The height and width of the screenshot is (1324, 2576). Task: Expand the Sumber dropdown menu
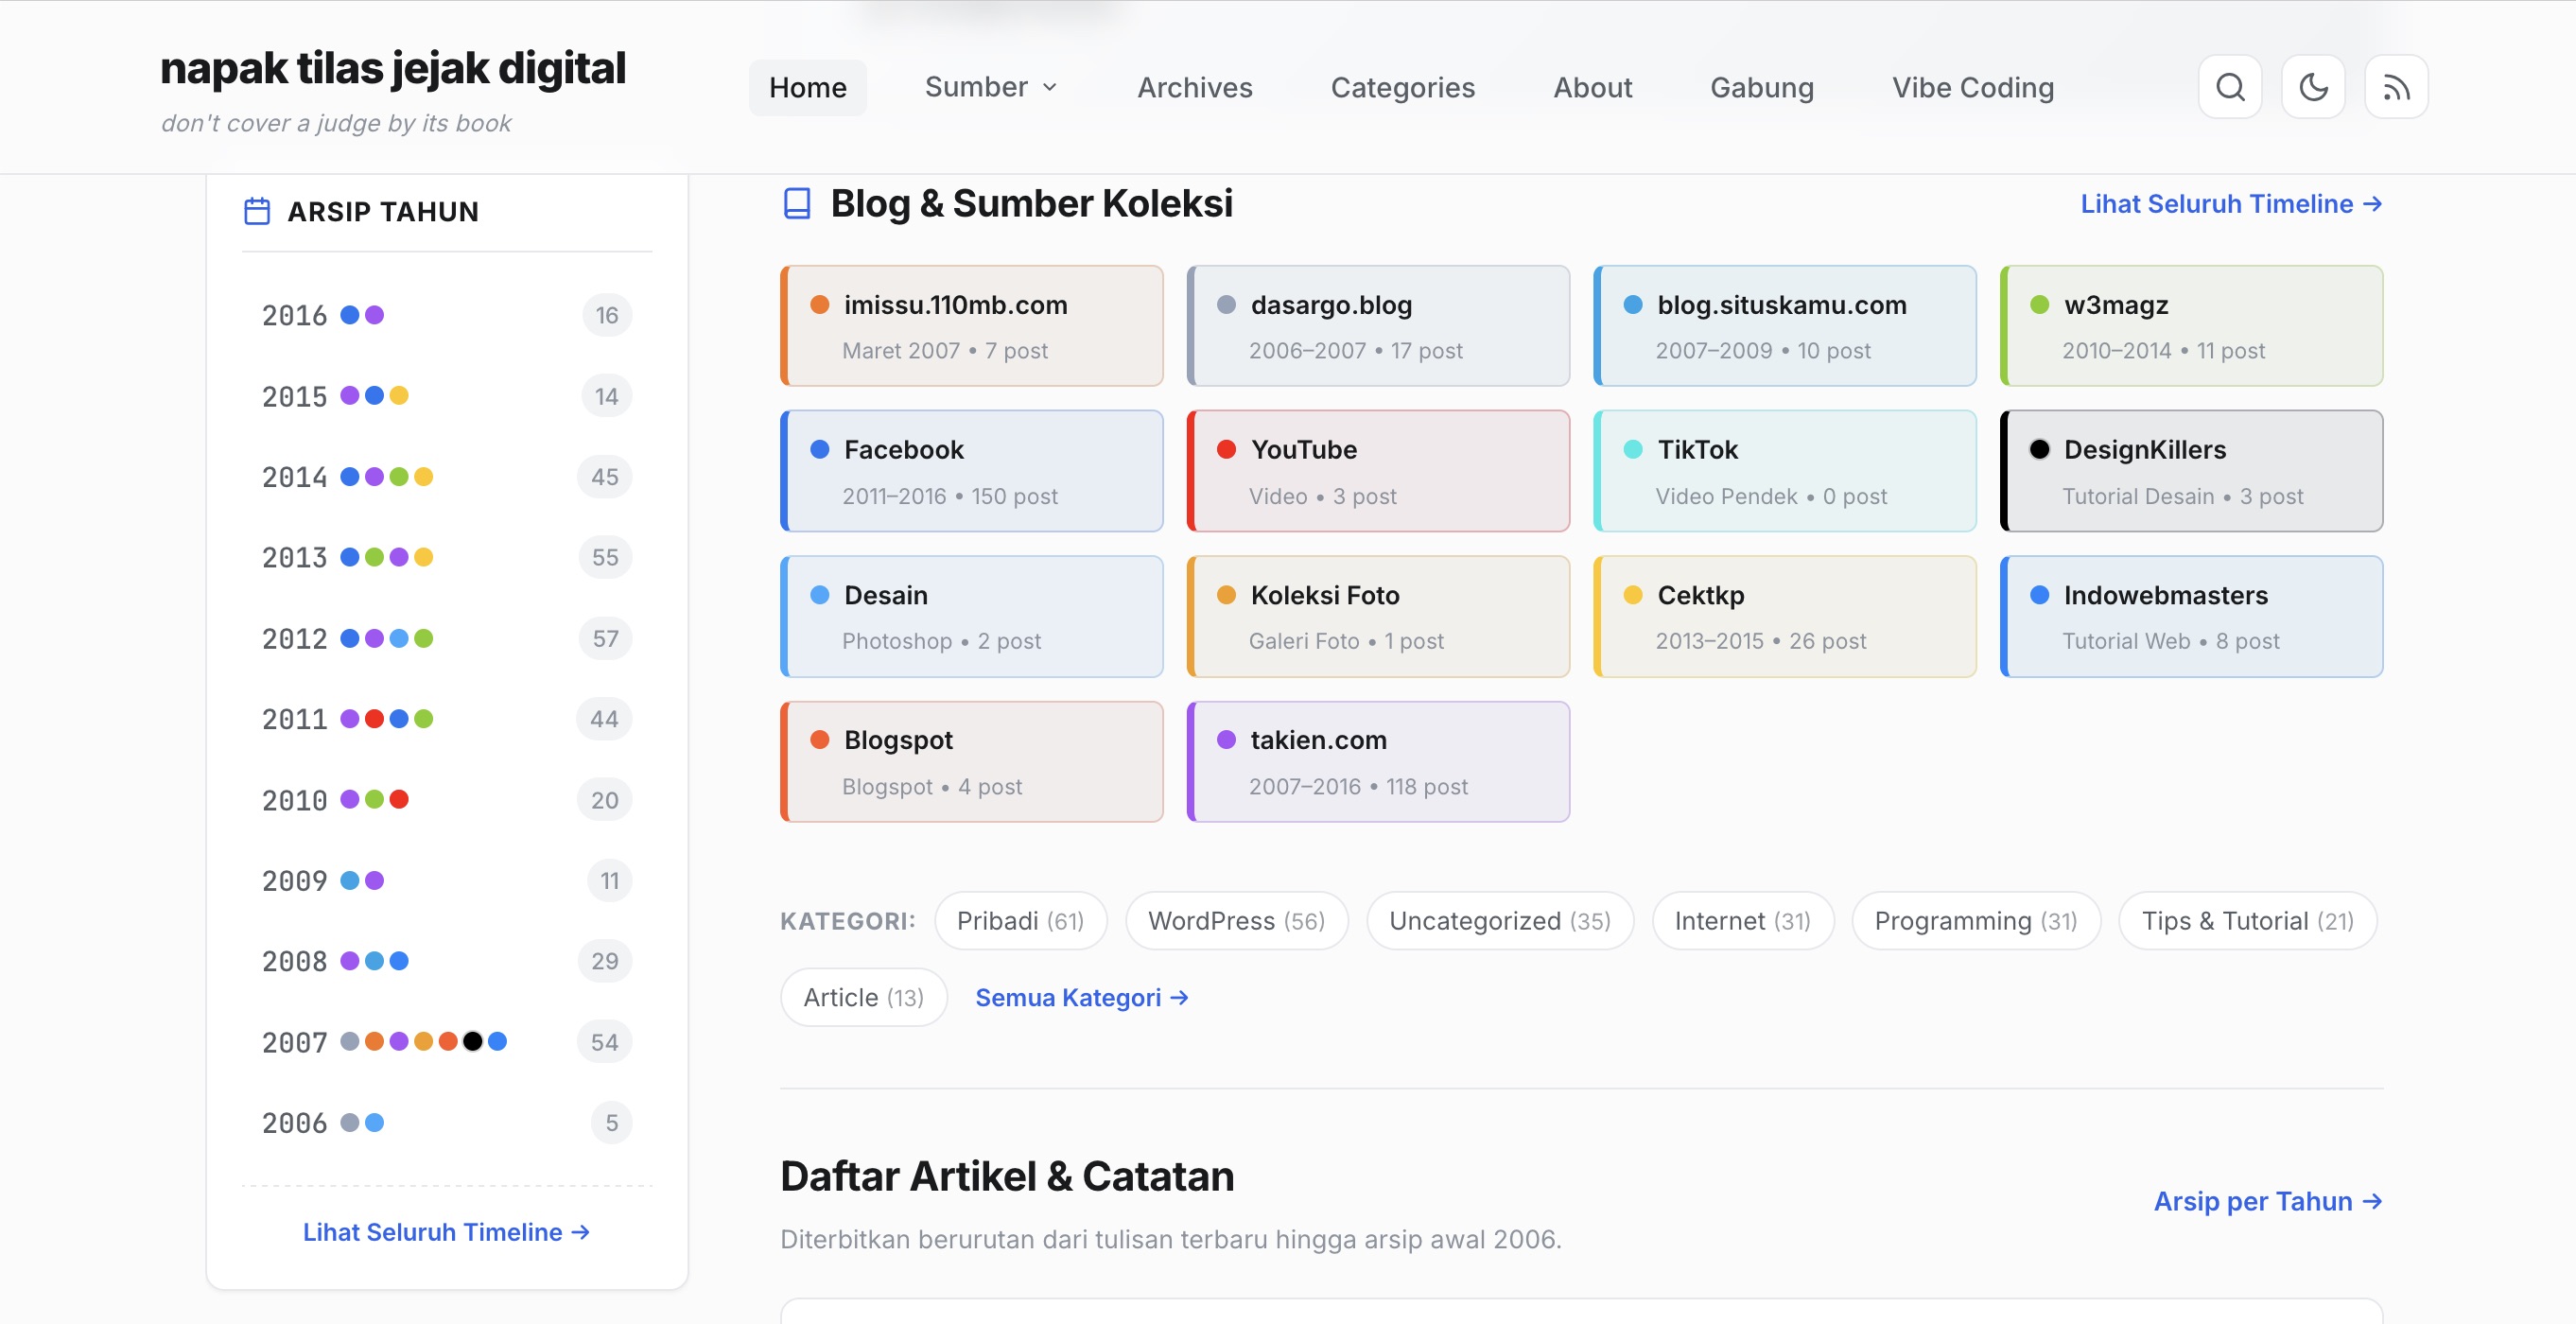click(991, 87)
